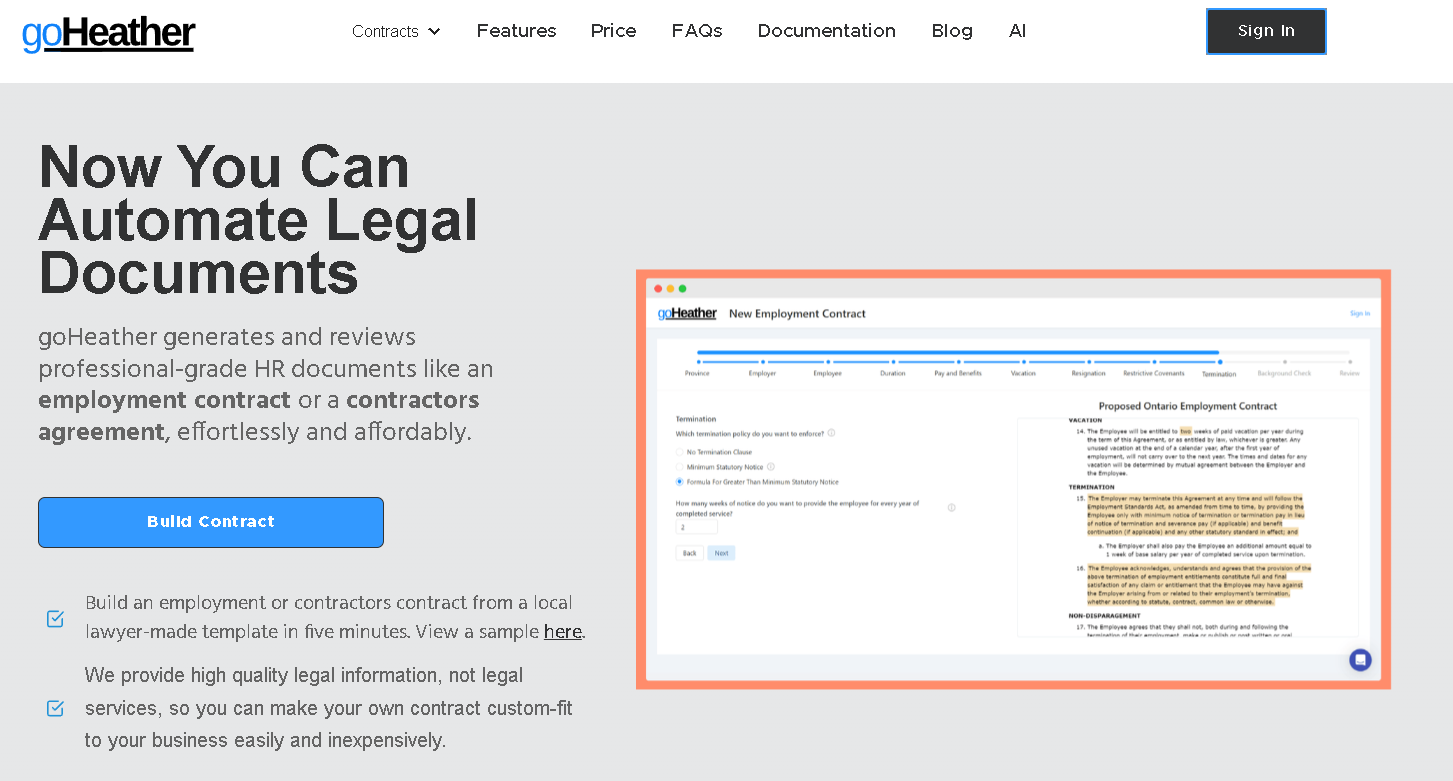Visit the Blog page
The height and width of the screenshot is (781, 1453).
pos(952,31)
